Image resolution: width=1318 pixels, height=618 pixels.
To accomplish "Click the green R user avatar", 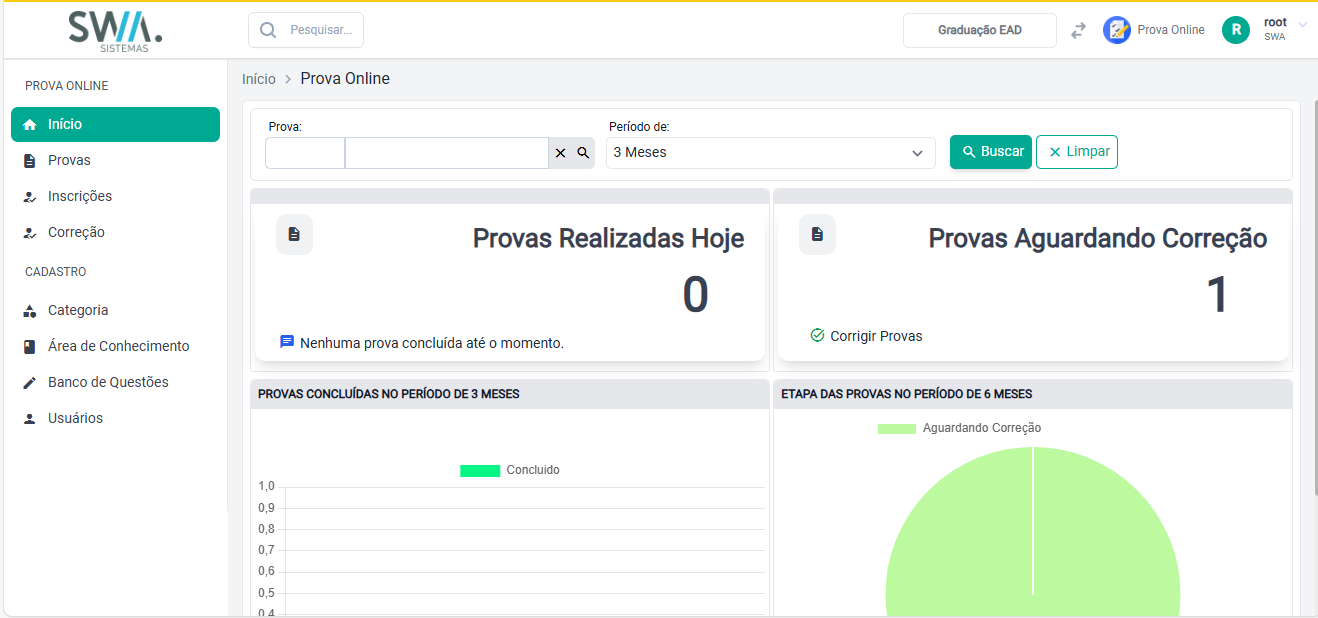I will (x=1236, y=30).
